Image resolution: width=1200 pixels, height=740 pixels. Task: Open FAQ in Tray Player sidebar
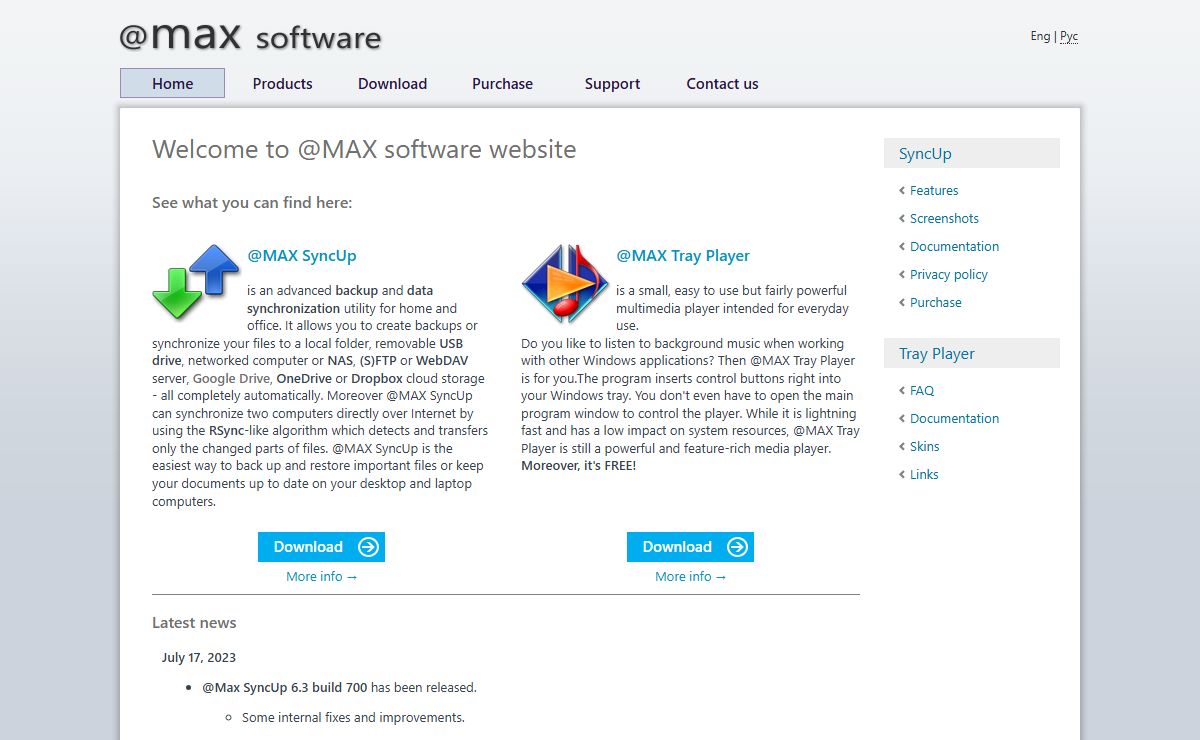pyautogui.click(x=922, y=391)
